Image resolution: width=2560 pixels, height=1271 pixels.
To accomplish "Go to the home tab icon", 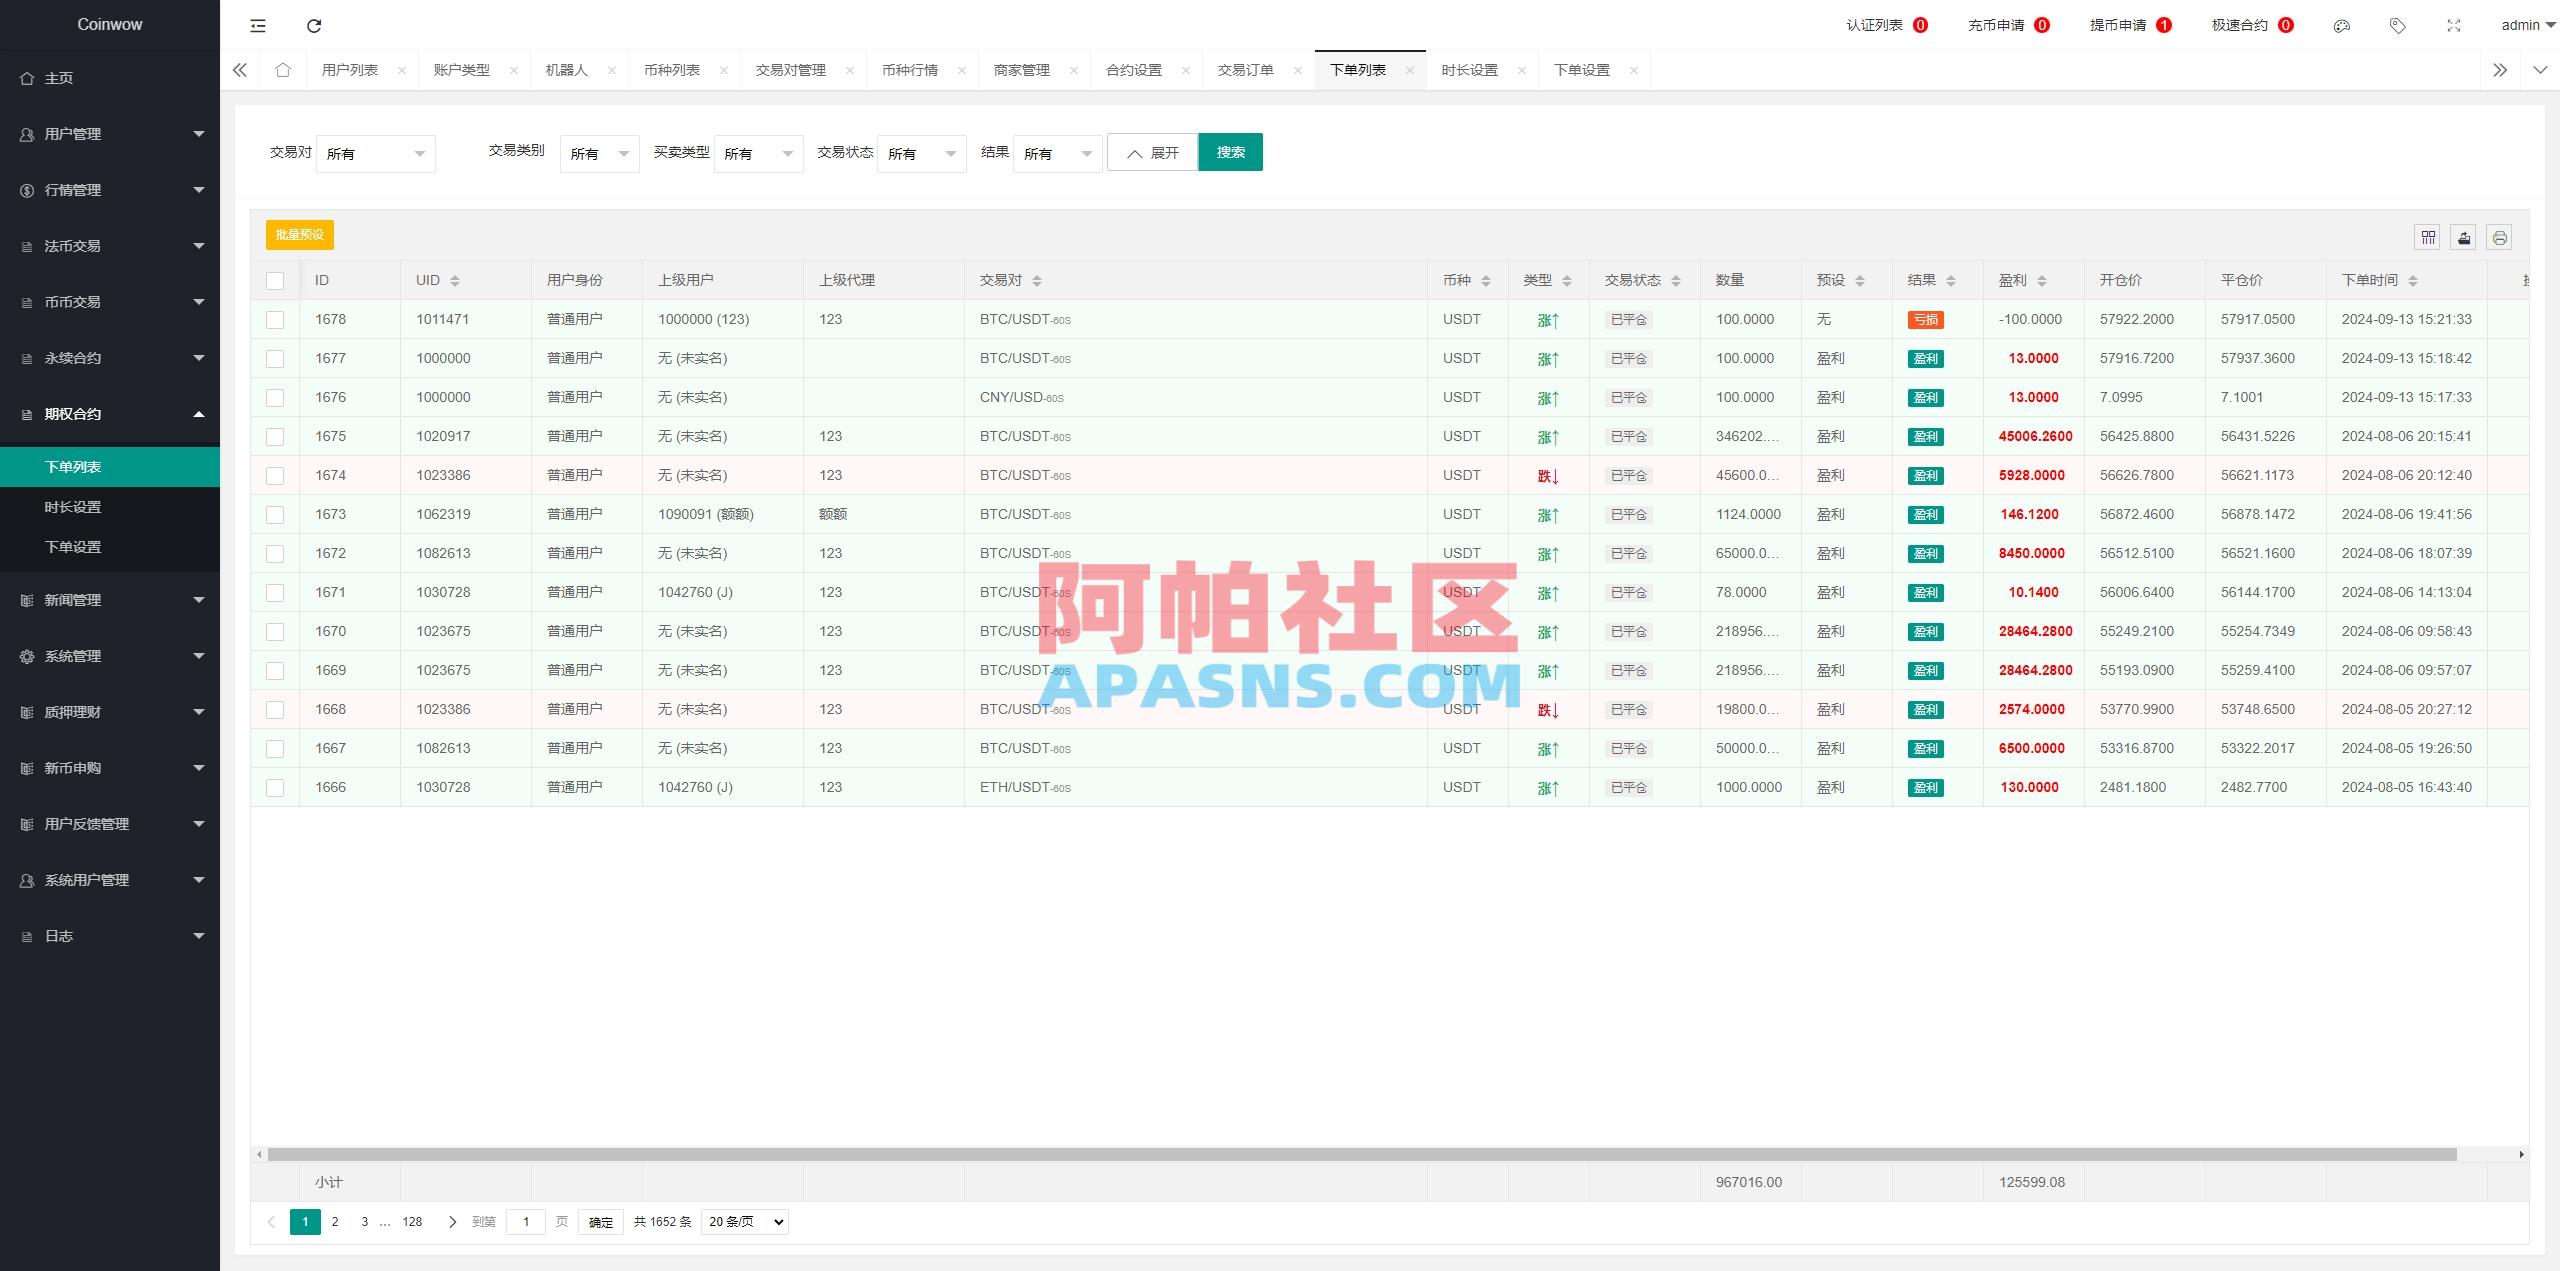I will pos(283,70).
